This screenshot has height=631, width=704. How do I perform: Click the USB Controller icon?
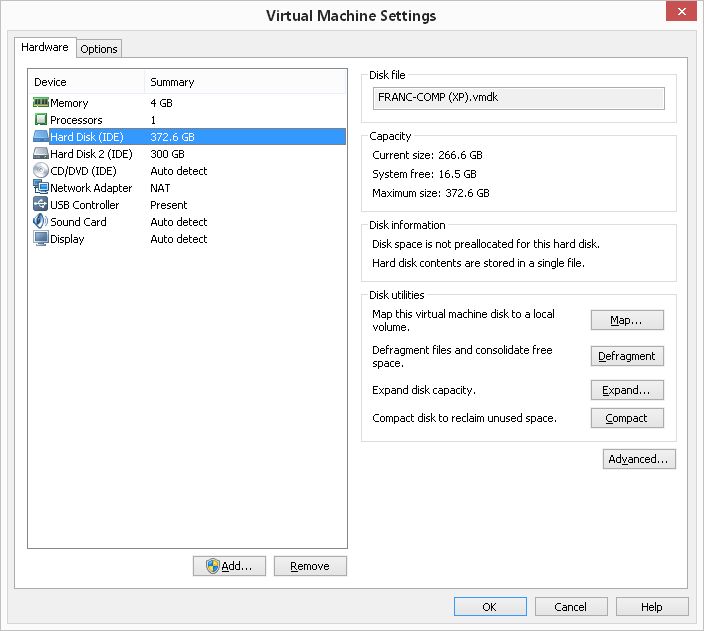point(41,205)
